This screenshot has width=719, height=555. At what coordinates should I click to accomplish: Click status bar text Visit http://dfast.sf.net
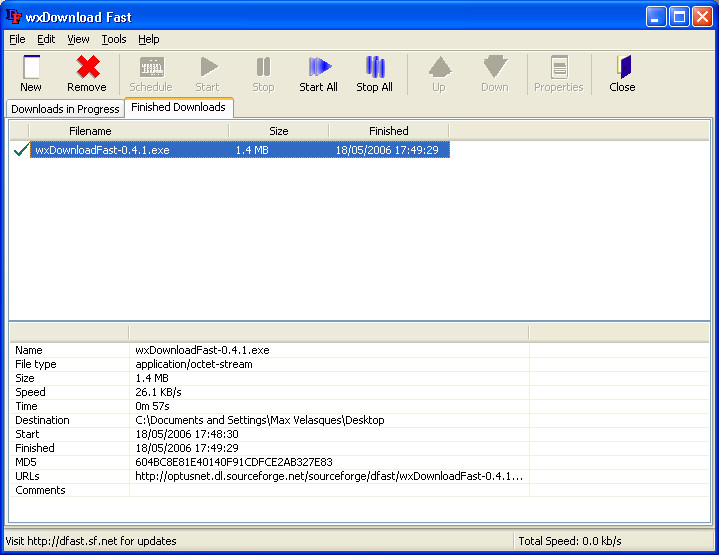tap(91, 541)
